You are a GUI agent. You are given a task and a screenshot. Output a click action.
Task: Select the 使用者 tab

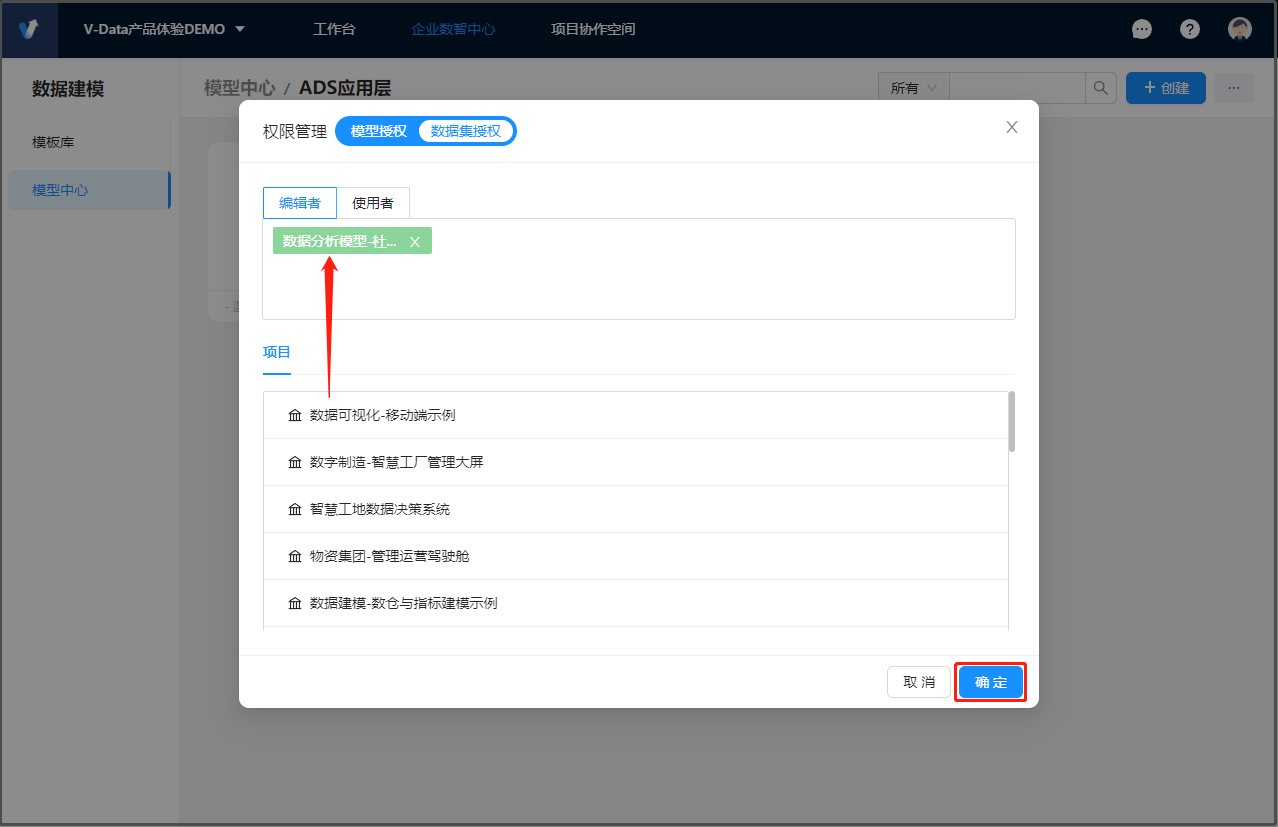(x=373, y=203)
